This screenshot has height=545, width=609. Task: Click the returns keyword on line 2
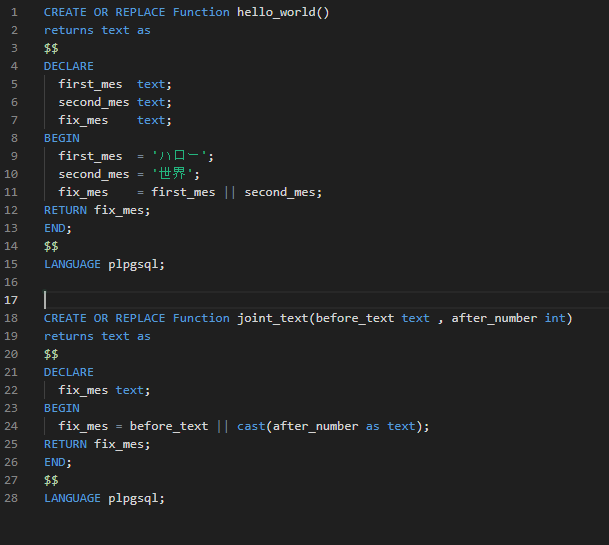pos(68,30)
